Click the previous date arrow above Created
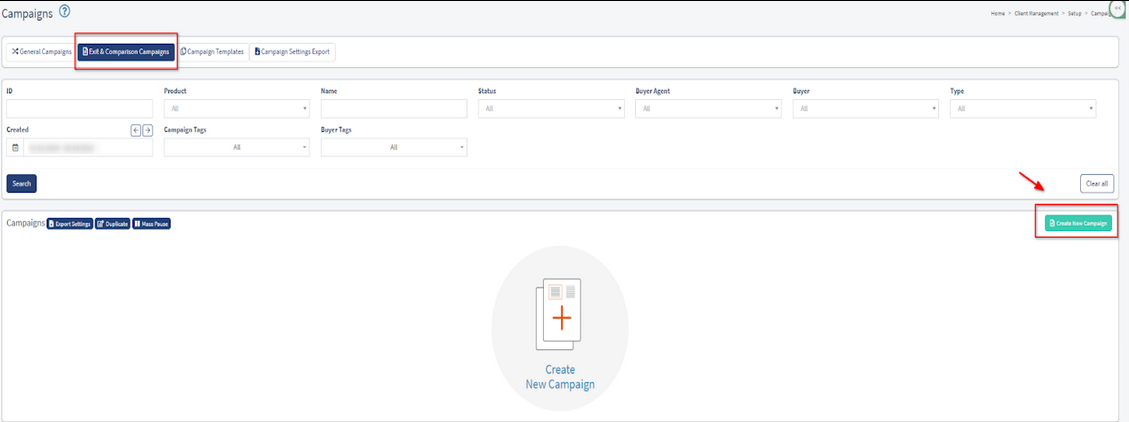This screenshot has width=1129, height=422. [135, 130]
